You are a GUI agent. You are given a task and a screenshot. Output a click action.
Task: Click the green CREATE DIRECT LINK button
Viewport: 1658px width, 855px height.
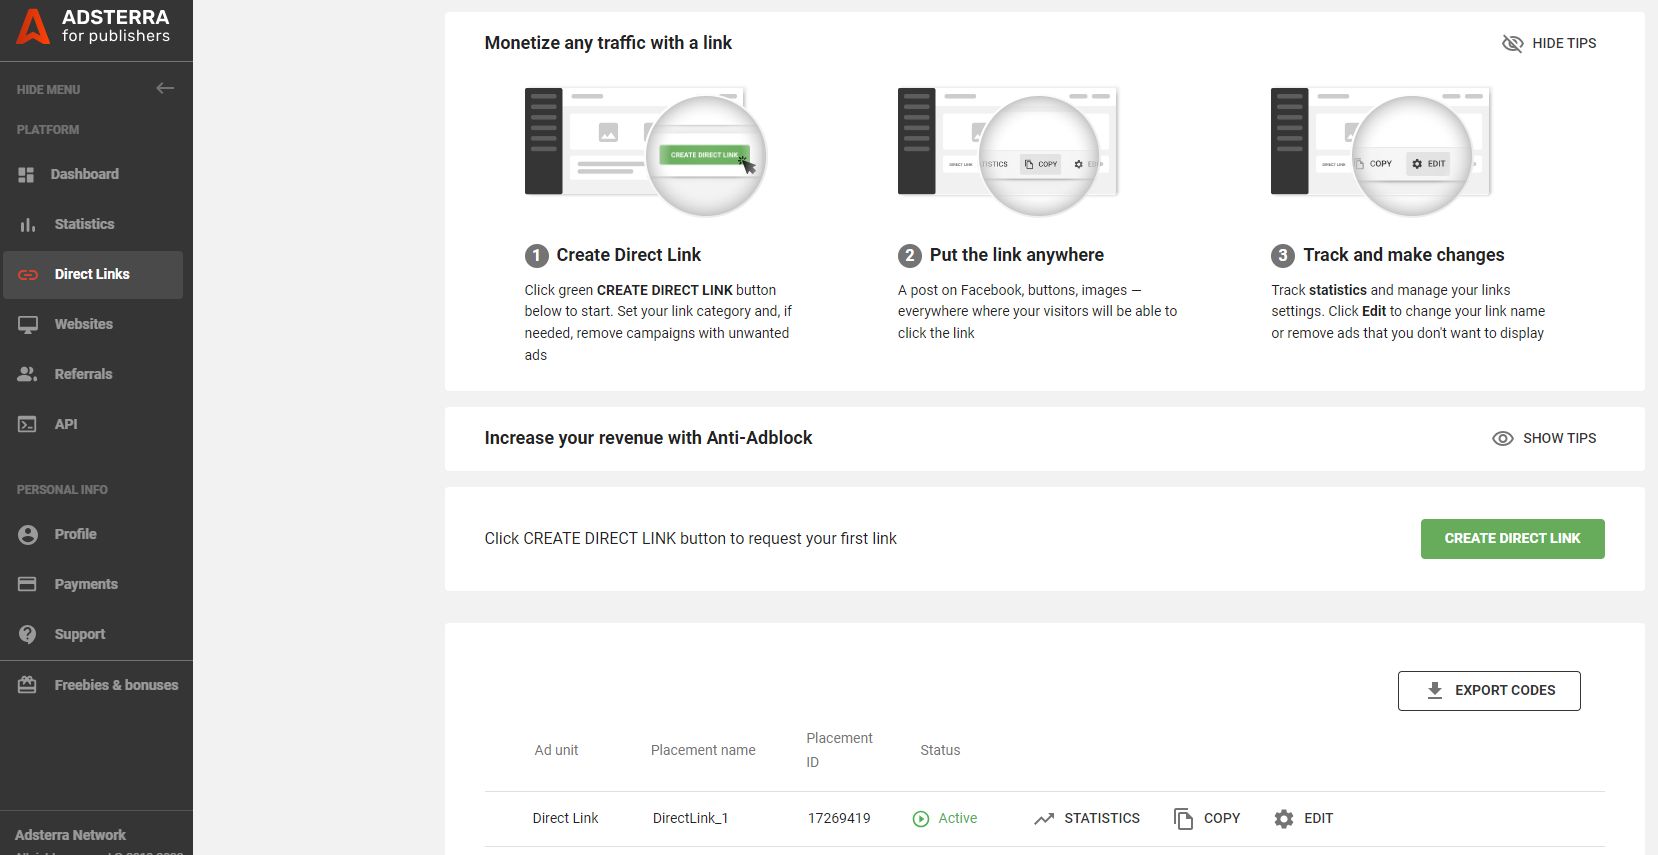[x=1512, y=538]
